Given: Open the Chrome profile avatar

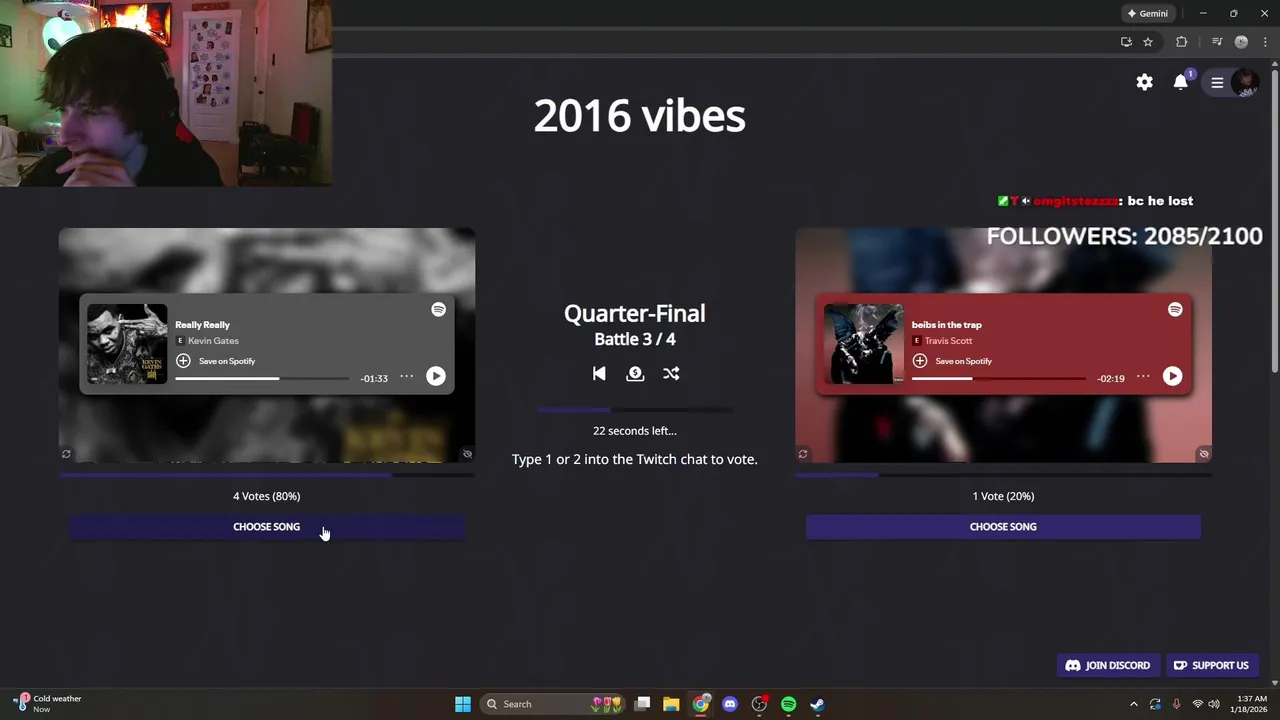Looking at the screenshot, I should (1241, 42).
